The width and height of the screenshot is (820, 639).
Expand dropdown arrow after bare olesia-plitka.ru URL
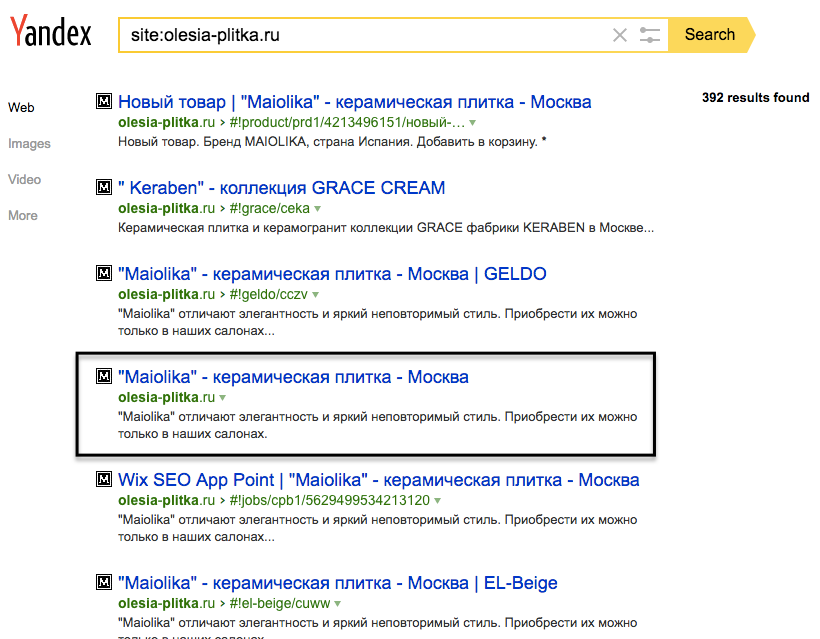click(x=223, y=398)
